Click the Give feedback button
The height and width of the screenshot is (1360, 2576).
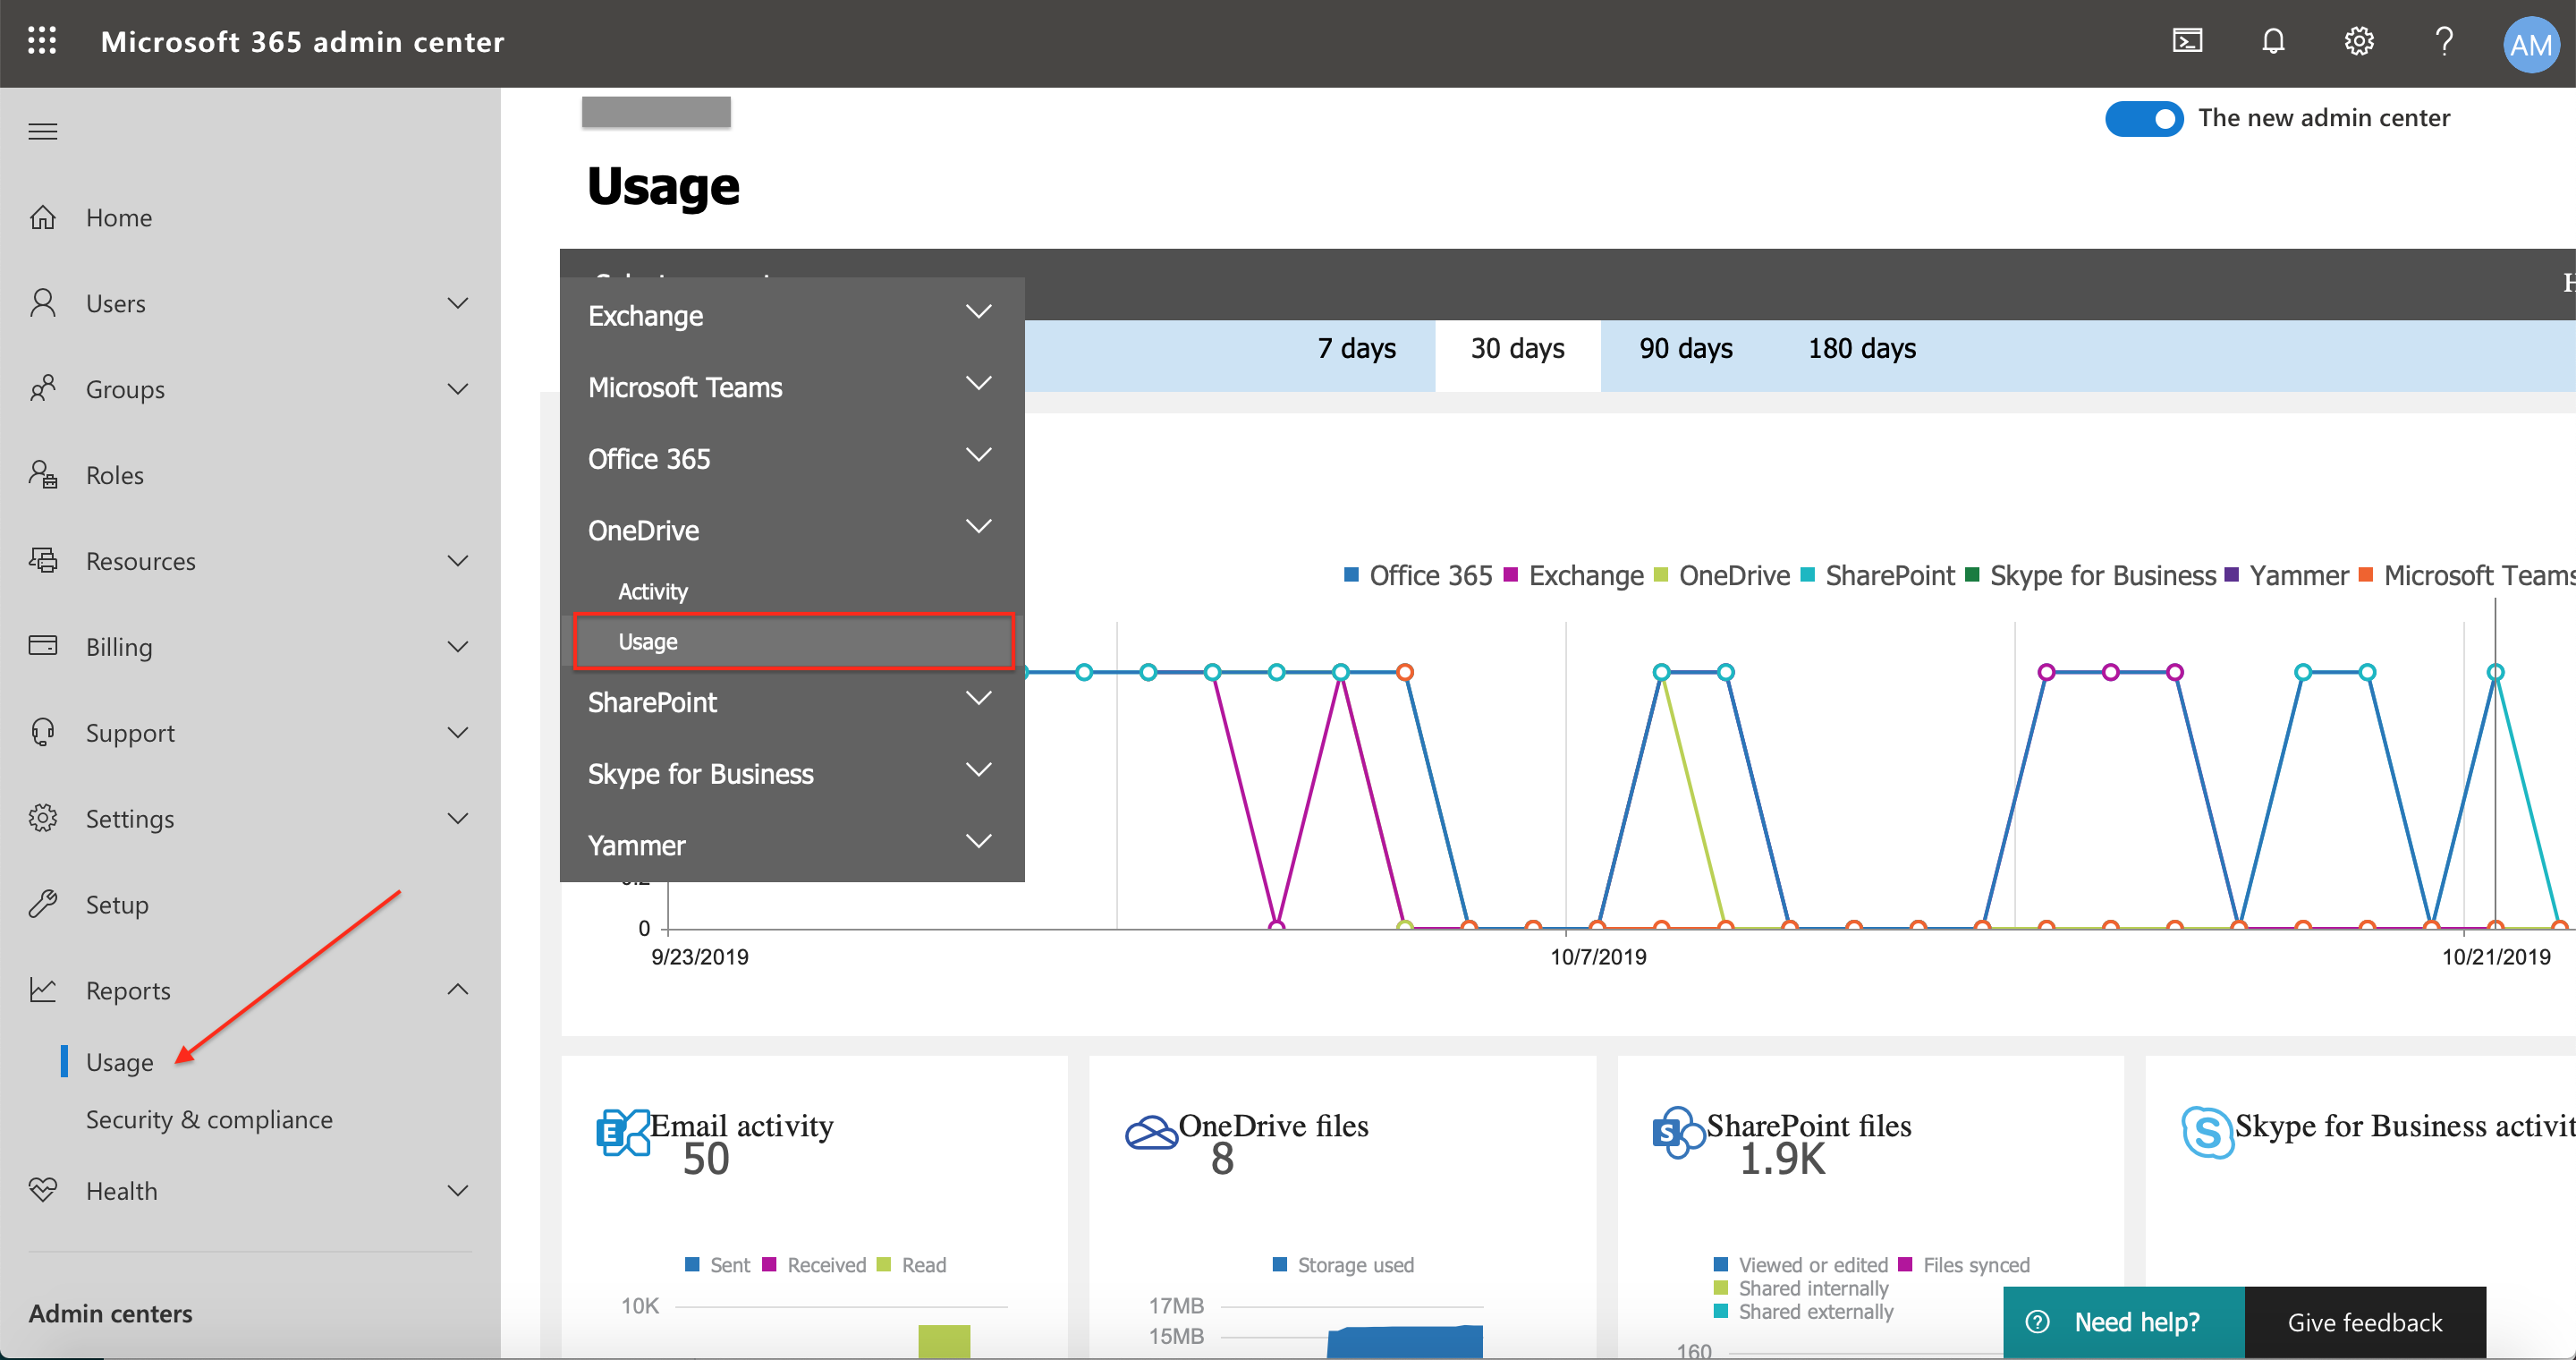click(x=2365, y=1322)
